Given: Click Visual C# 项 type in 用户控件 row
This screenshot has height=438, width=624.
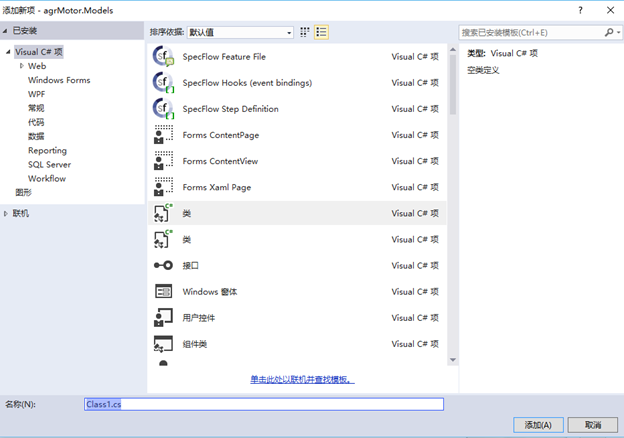Looking at the screenshot, I should coord(415,317).
